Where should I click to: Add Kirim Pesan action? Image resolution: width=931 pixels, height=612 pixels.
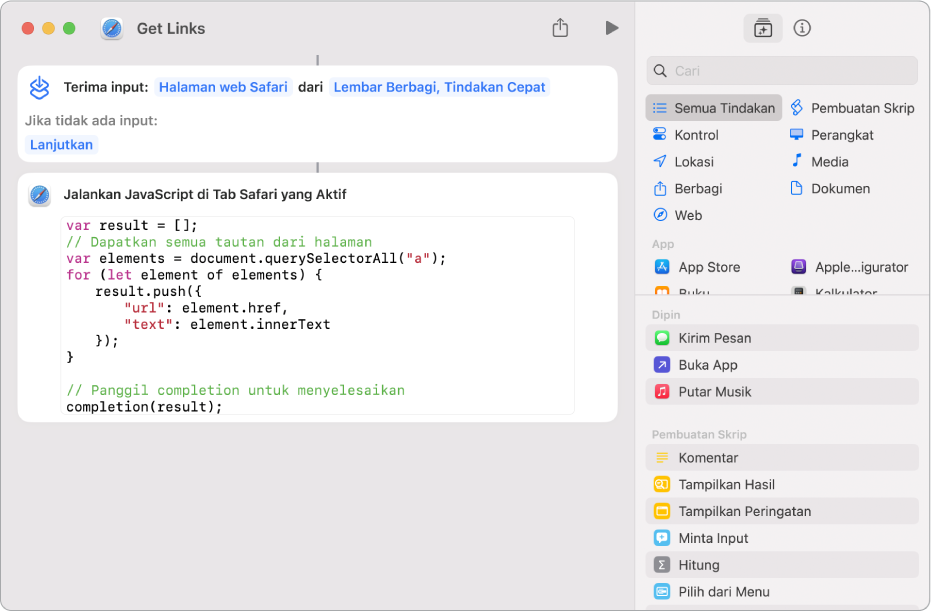coord(782,338)
